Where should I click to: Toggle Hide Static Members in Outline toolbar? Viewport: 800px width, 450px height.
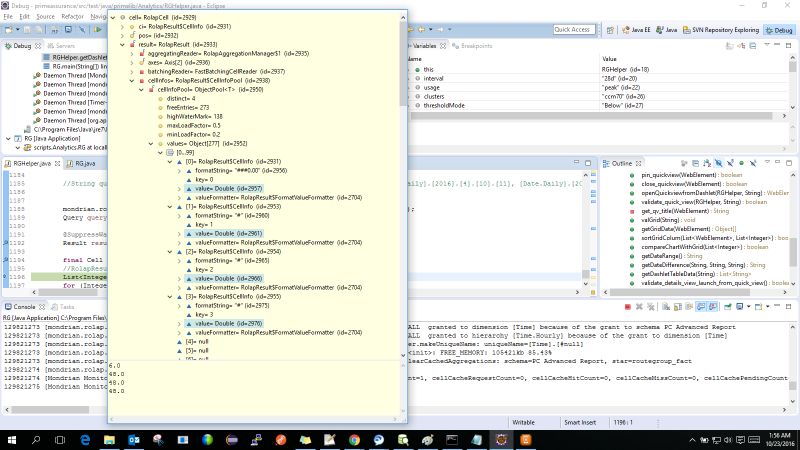pyautogui.click(x=730, y=163)
